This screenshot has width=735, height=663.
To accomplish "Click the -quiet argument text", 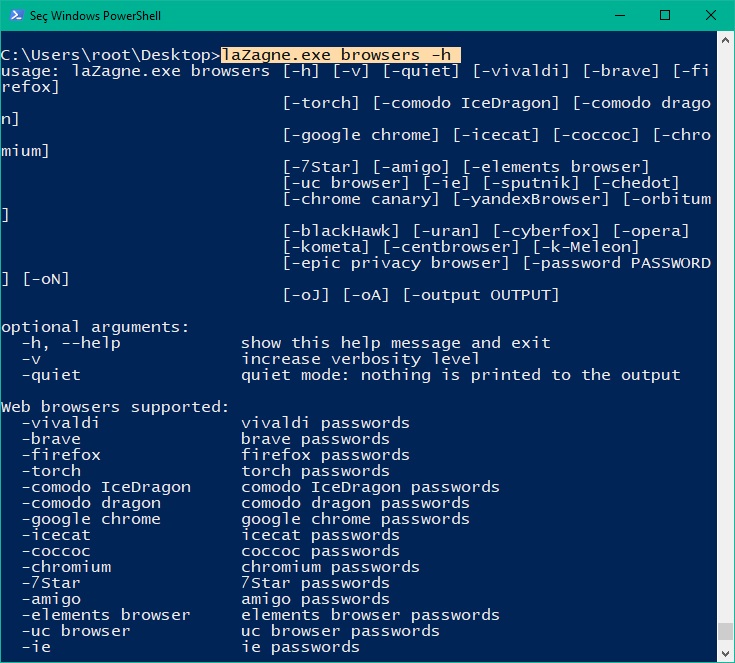I will click(x=51, y=375).
